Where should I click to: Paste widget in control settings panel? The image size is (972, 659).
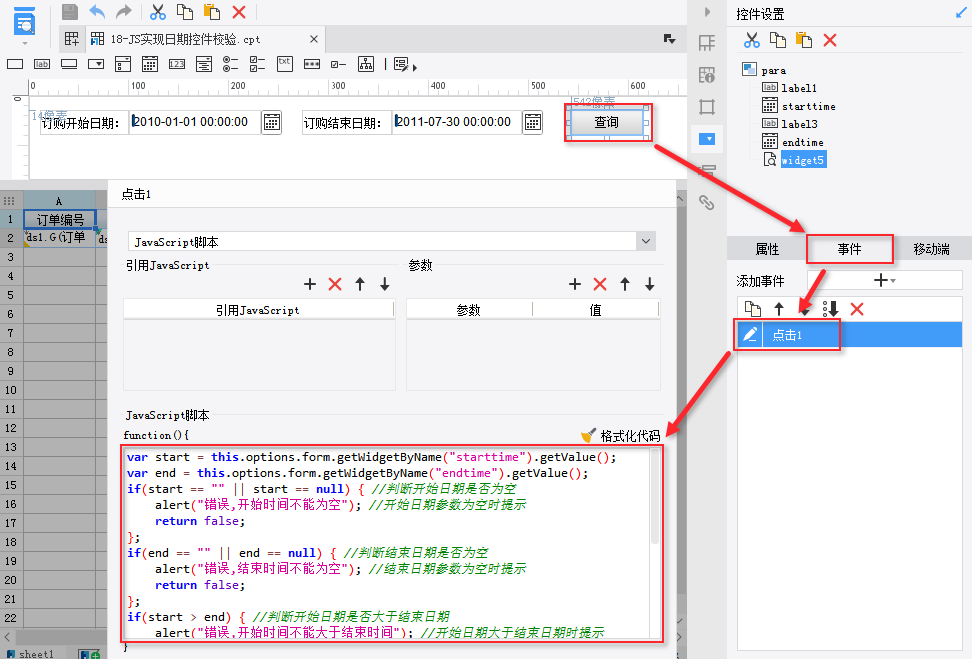point(804,40)
